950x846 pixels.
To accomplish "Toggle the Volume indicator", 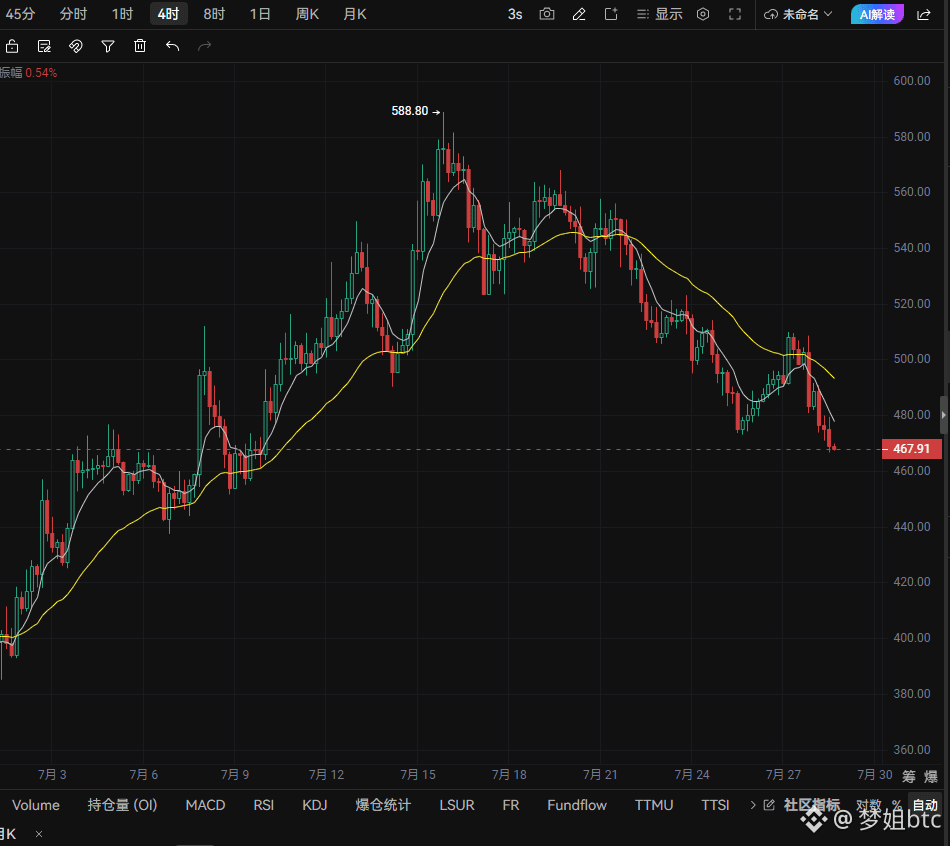I will pyautogui.click(x=36, y=805).
